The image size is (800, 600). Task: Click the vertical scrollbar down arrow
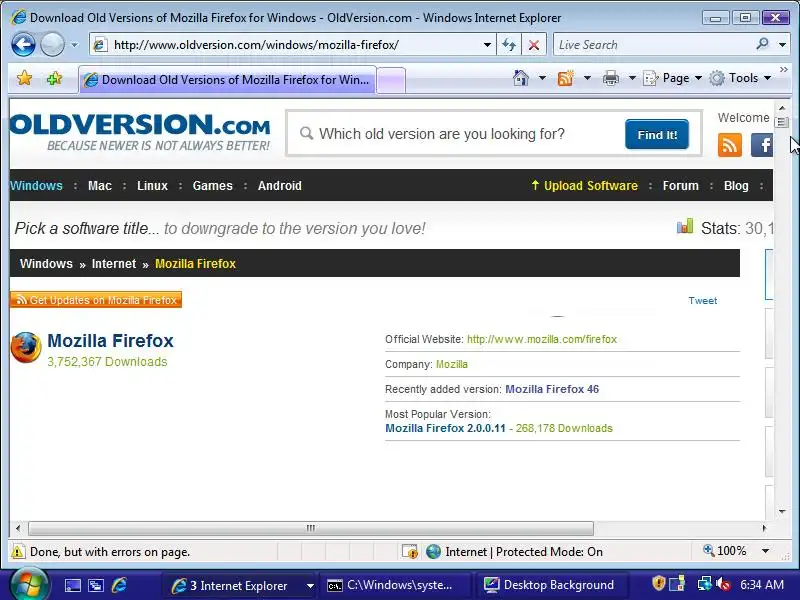[782, 512]
